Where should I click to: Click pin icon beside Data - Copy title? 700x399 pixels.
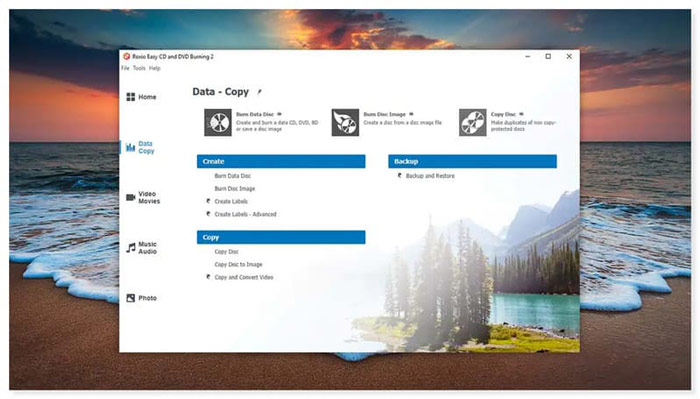(x=259, y=92)
